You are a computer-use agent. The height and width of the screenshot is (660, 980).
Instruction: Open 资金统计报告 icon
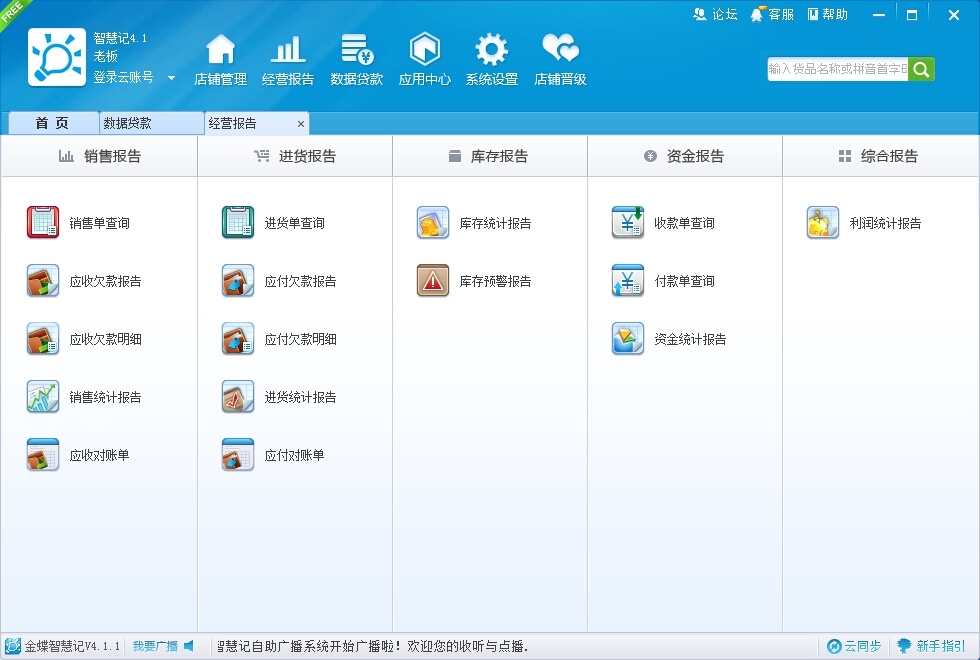(x=628, y=339)
